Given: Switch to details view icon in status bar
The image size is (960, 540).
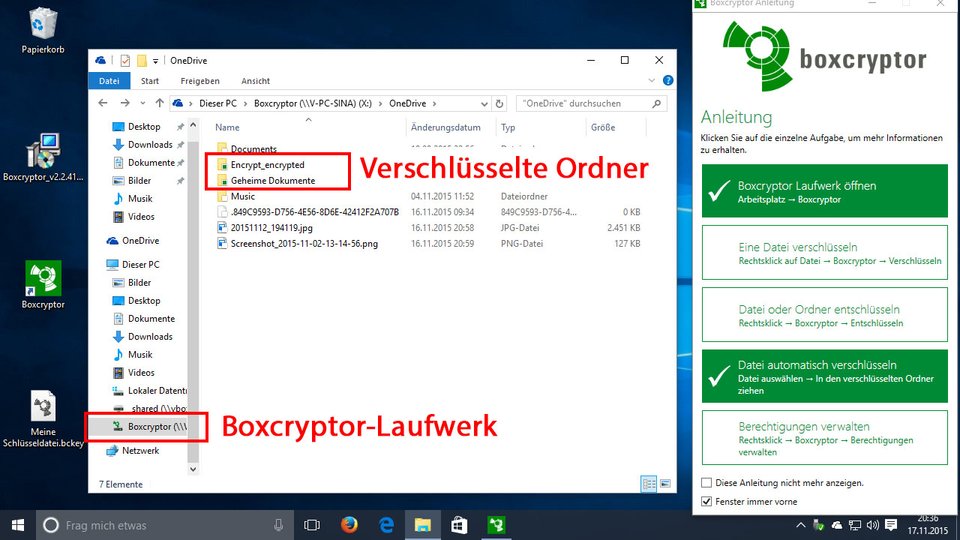Looking at the screenshot, I should coord(648,484).
